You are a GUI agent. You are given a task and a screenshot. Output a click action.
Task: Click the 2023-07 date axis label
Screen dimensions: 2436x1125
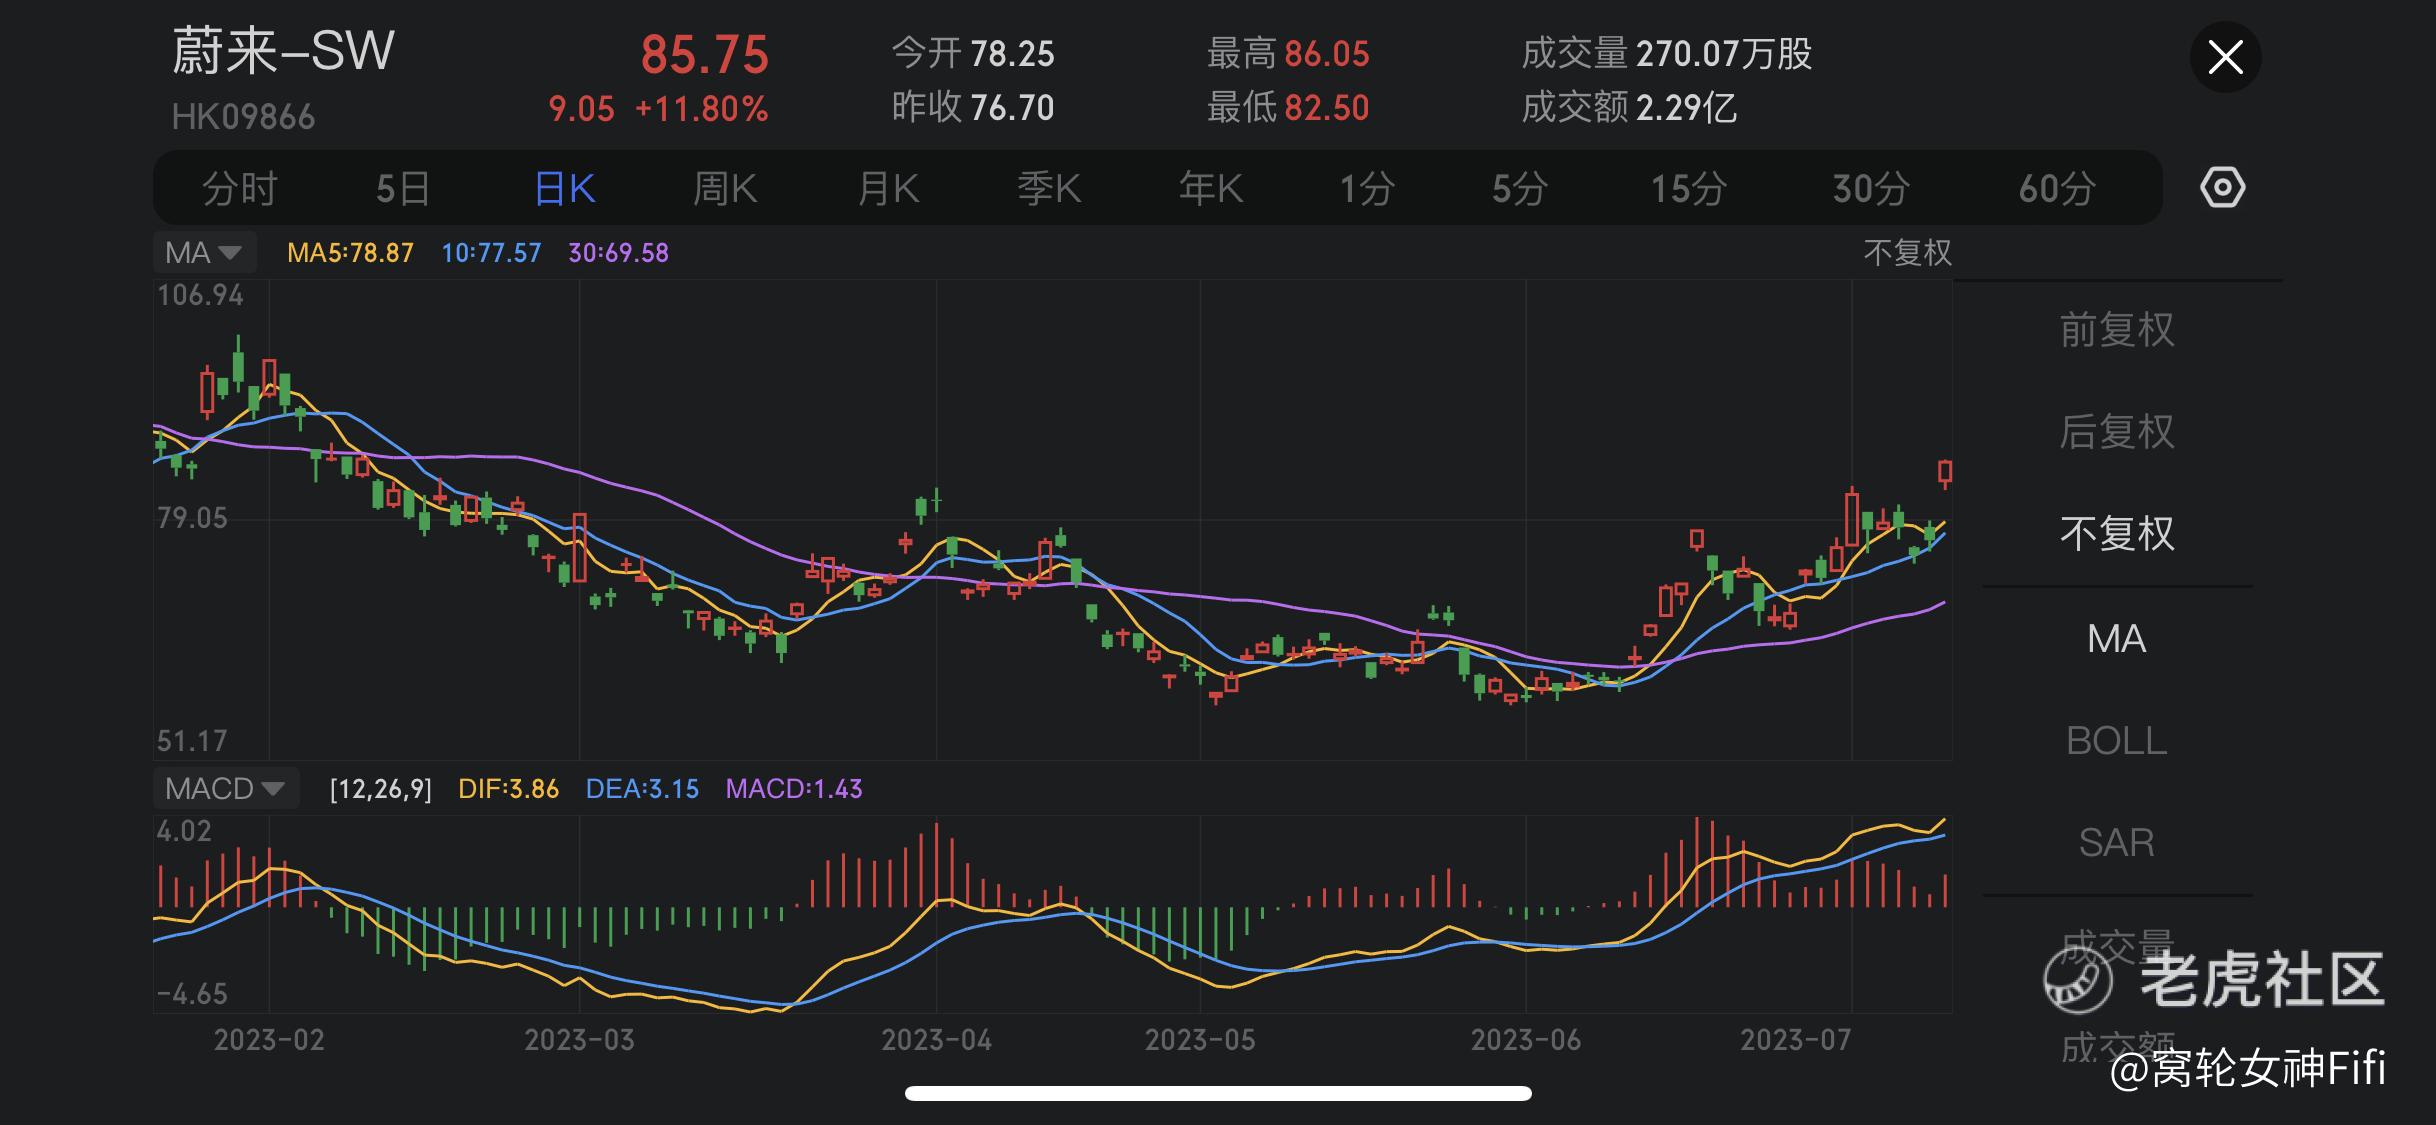[x=1795, y=1040]
